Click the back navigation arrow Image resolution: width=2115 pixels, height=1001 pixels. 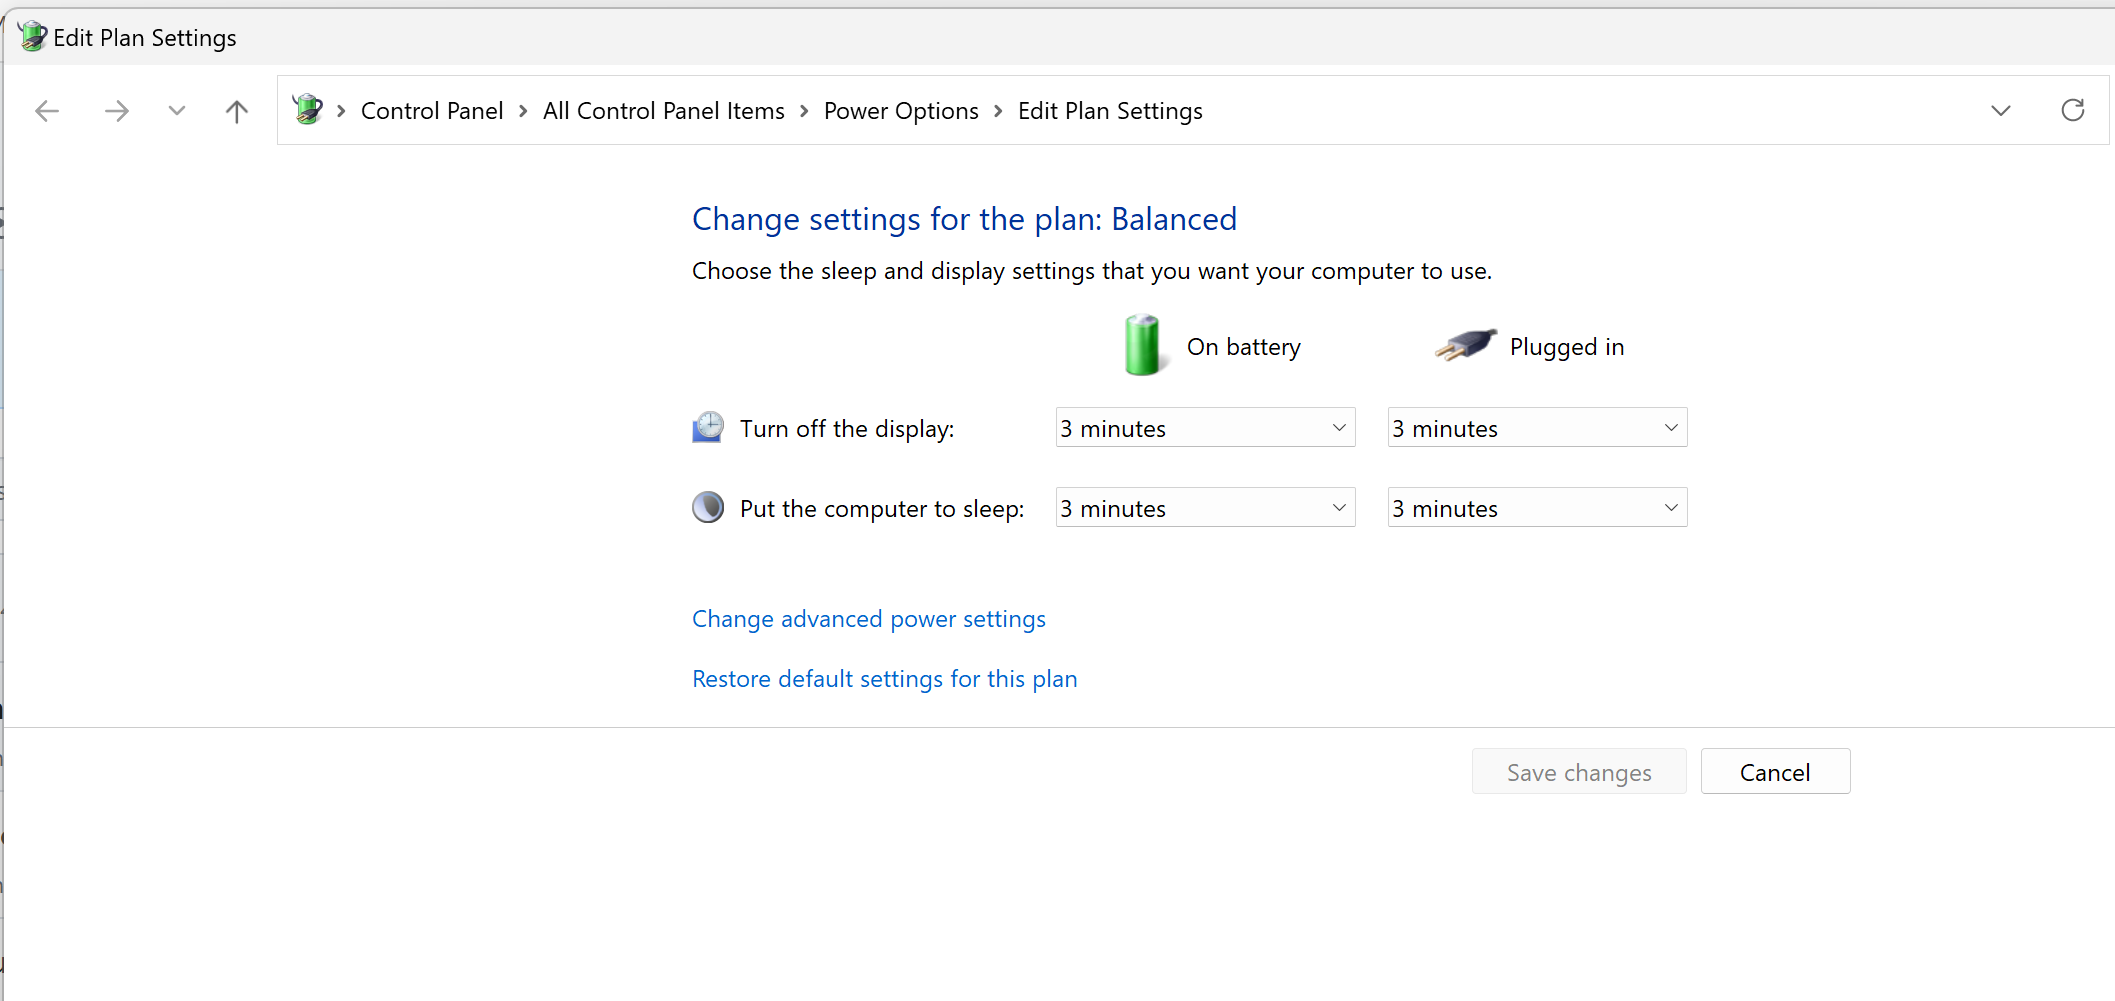point(46,111)
